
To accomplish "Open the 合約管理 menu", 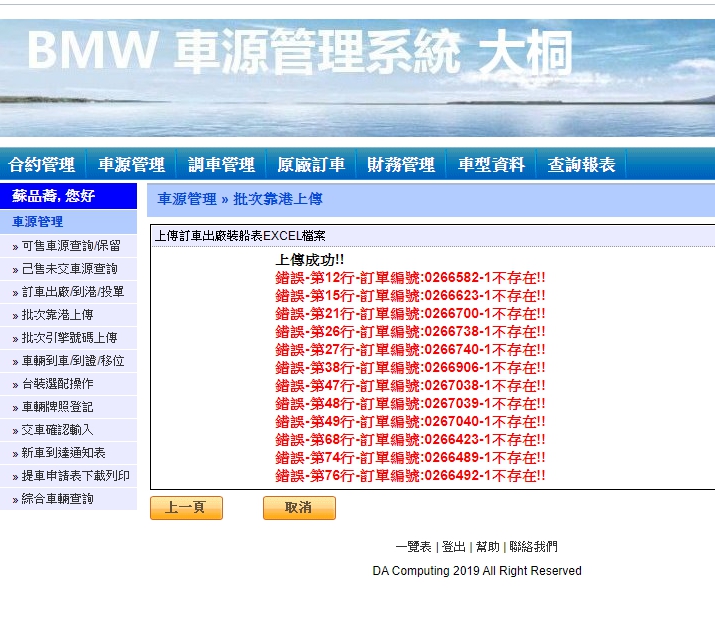I will (41, 165).
